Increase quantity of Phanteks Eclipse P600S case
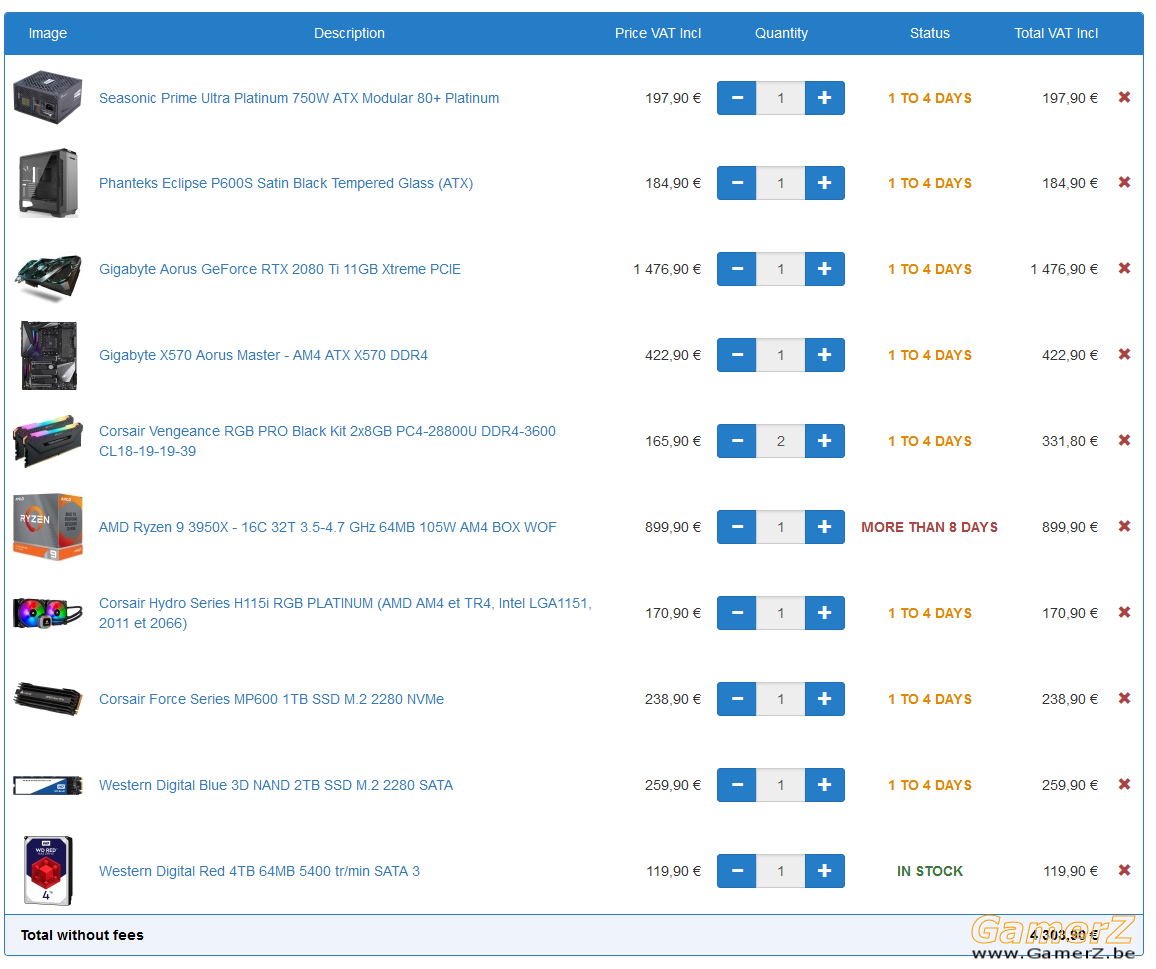This screenshot has height=969, width=1156. pos(824,183)
